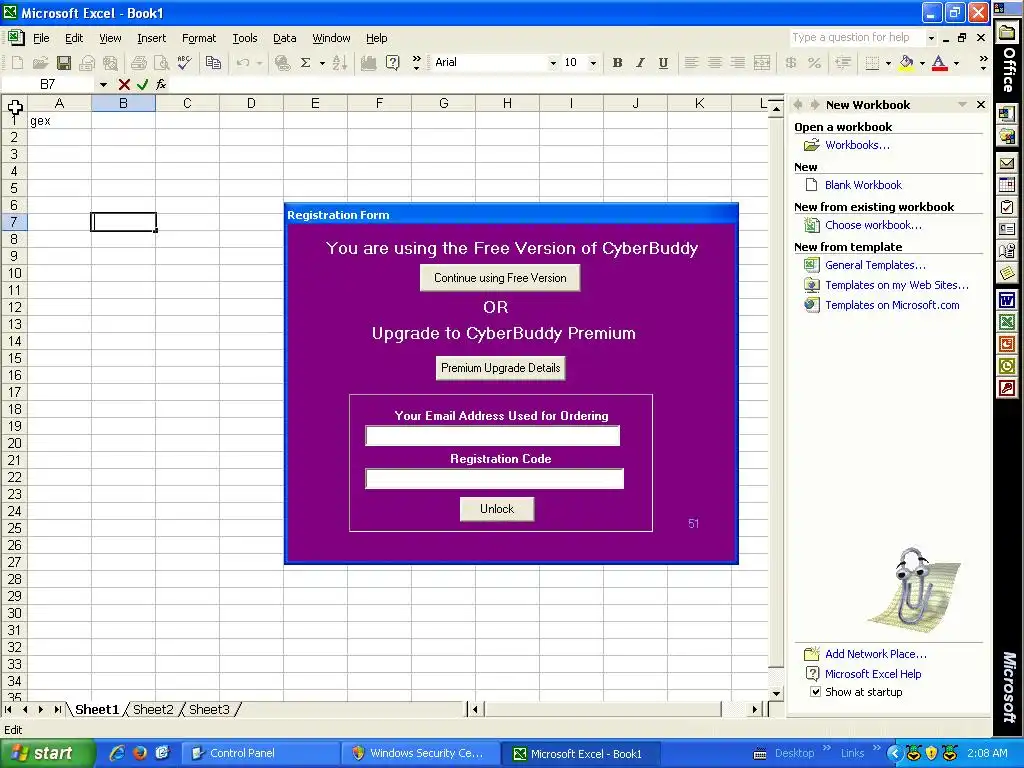Open the Arial font name dropdown
Image resolution: width=1024 pixels, height=768 pixels.
(552, 63)
